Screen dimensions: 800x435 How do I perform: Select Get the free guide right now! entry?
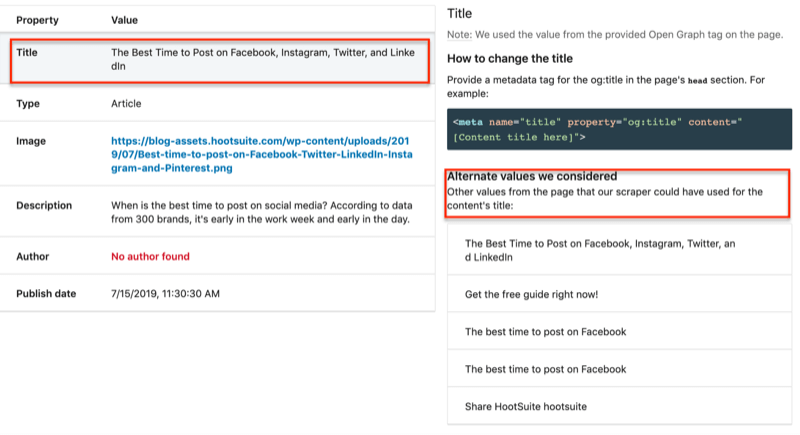click(x=619, y=294)
